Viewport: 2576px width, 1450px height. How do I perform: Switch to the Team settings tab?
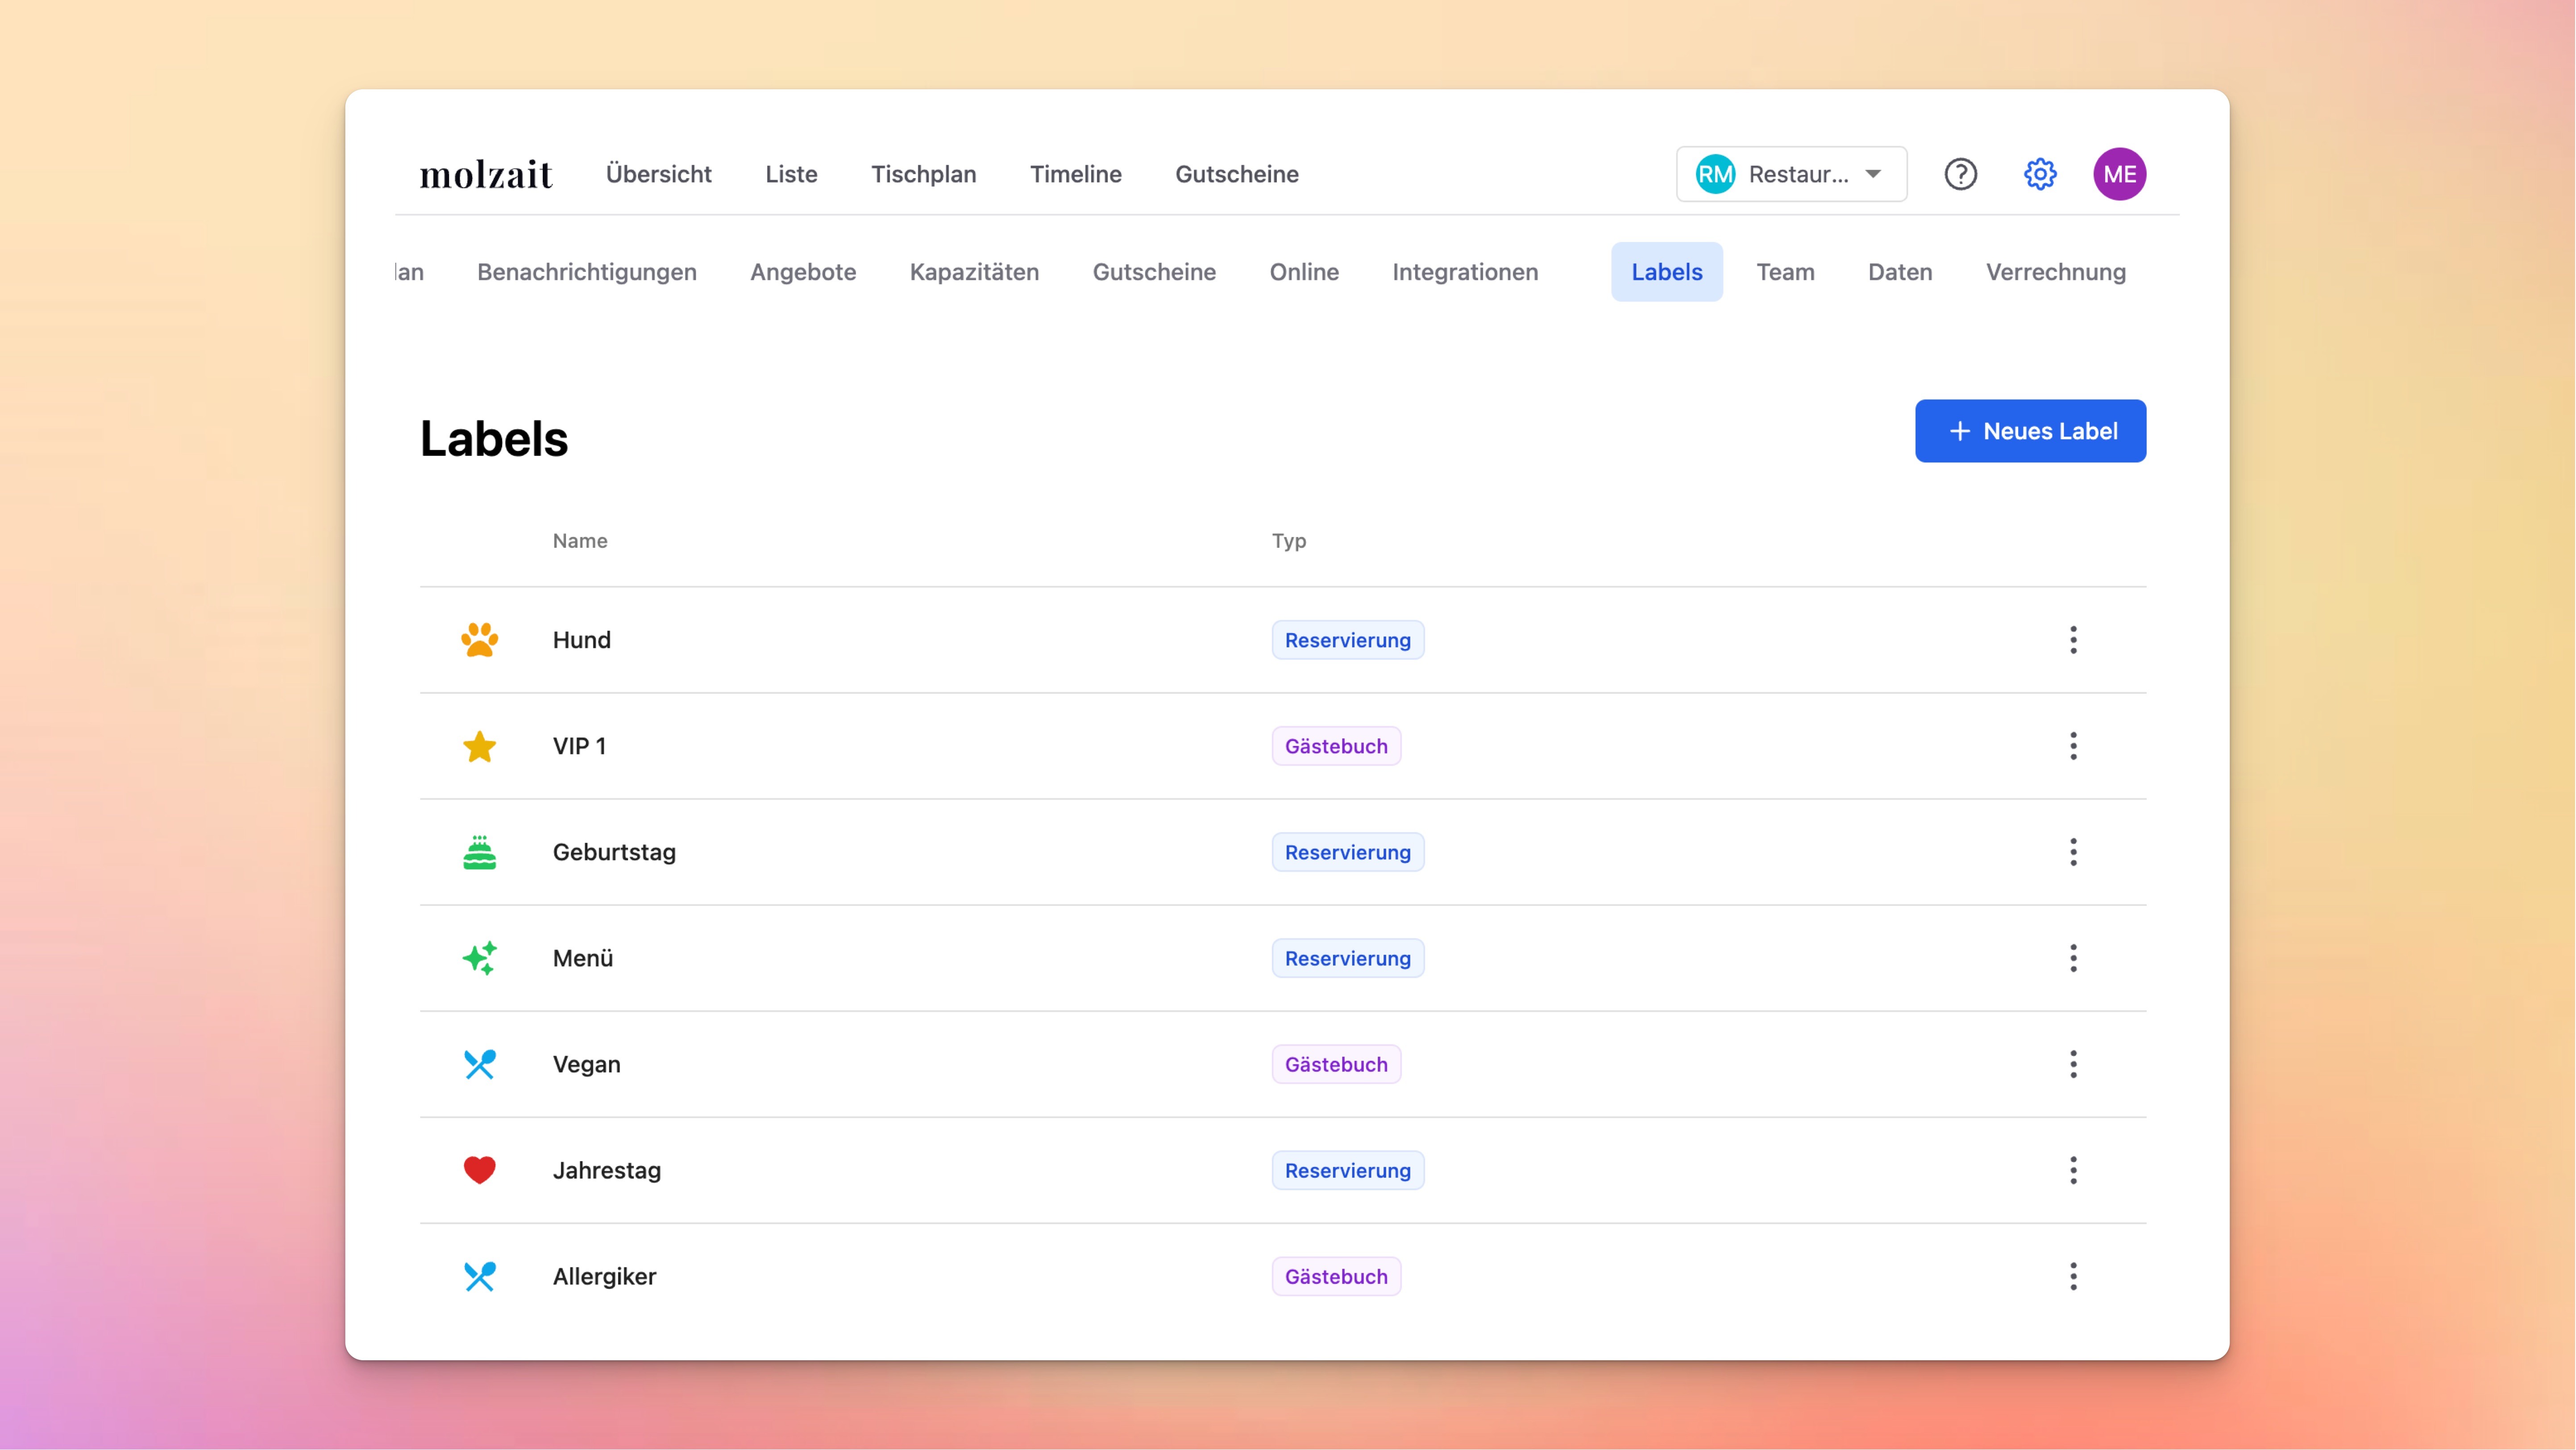[1785, 272]
